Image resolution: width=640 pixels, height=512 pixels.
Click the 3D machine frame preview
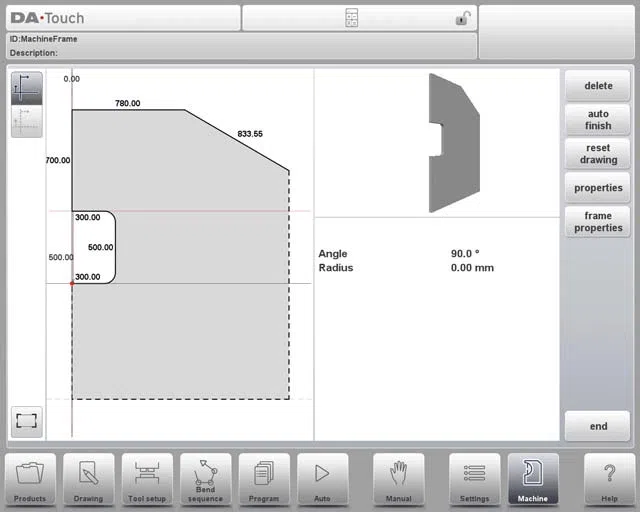point(454,143)
